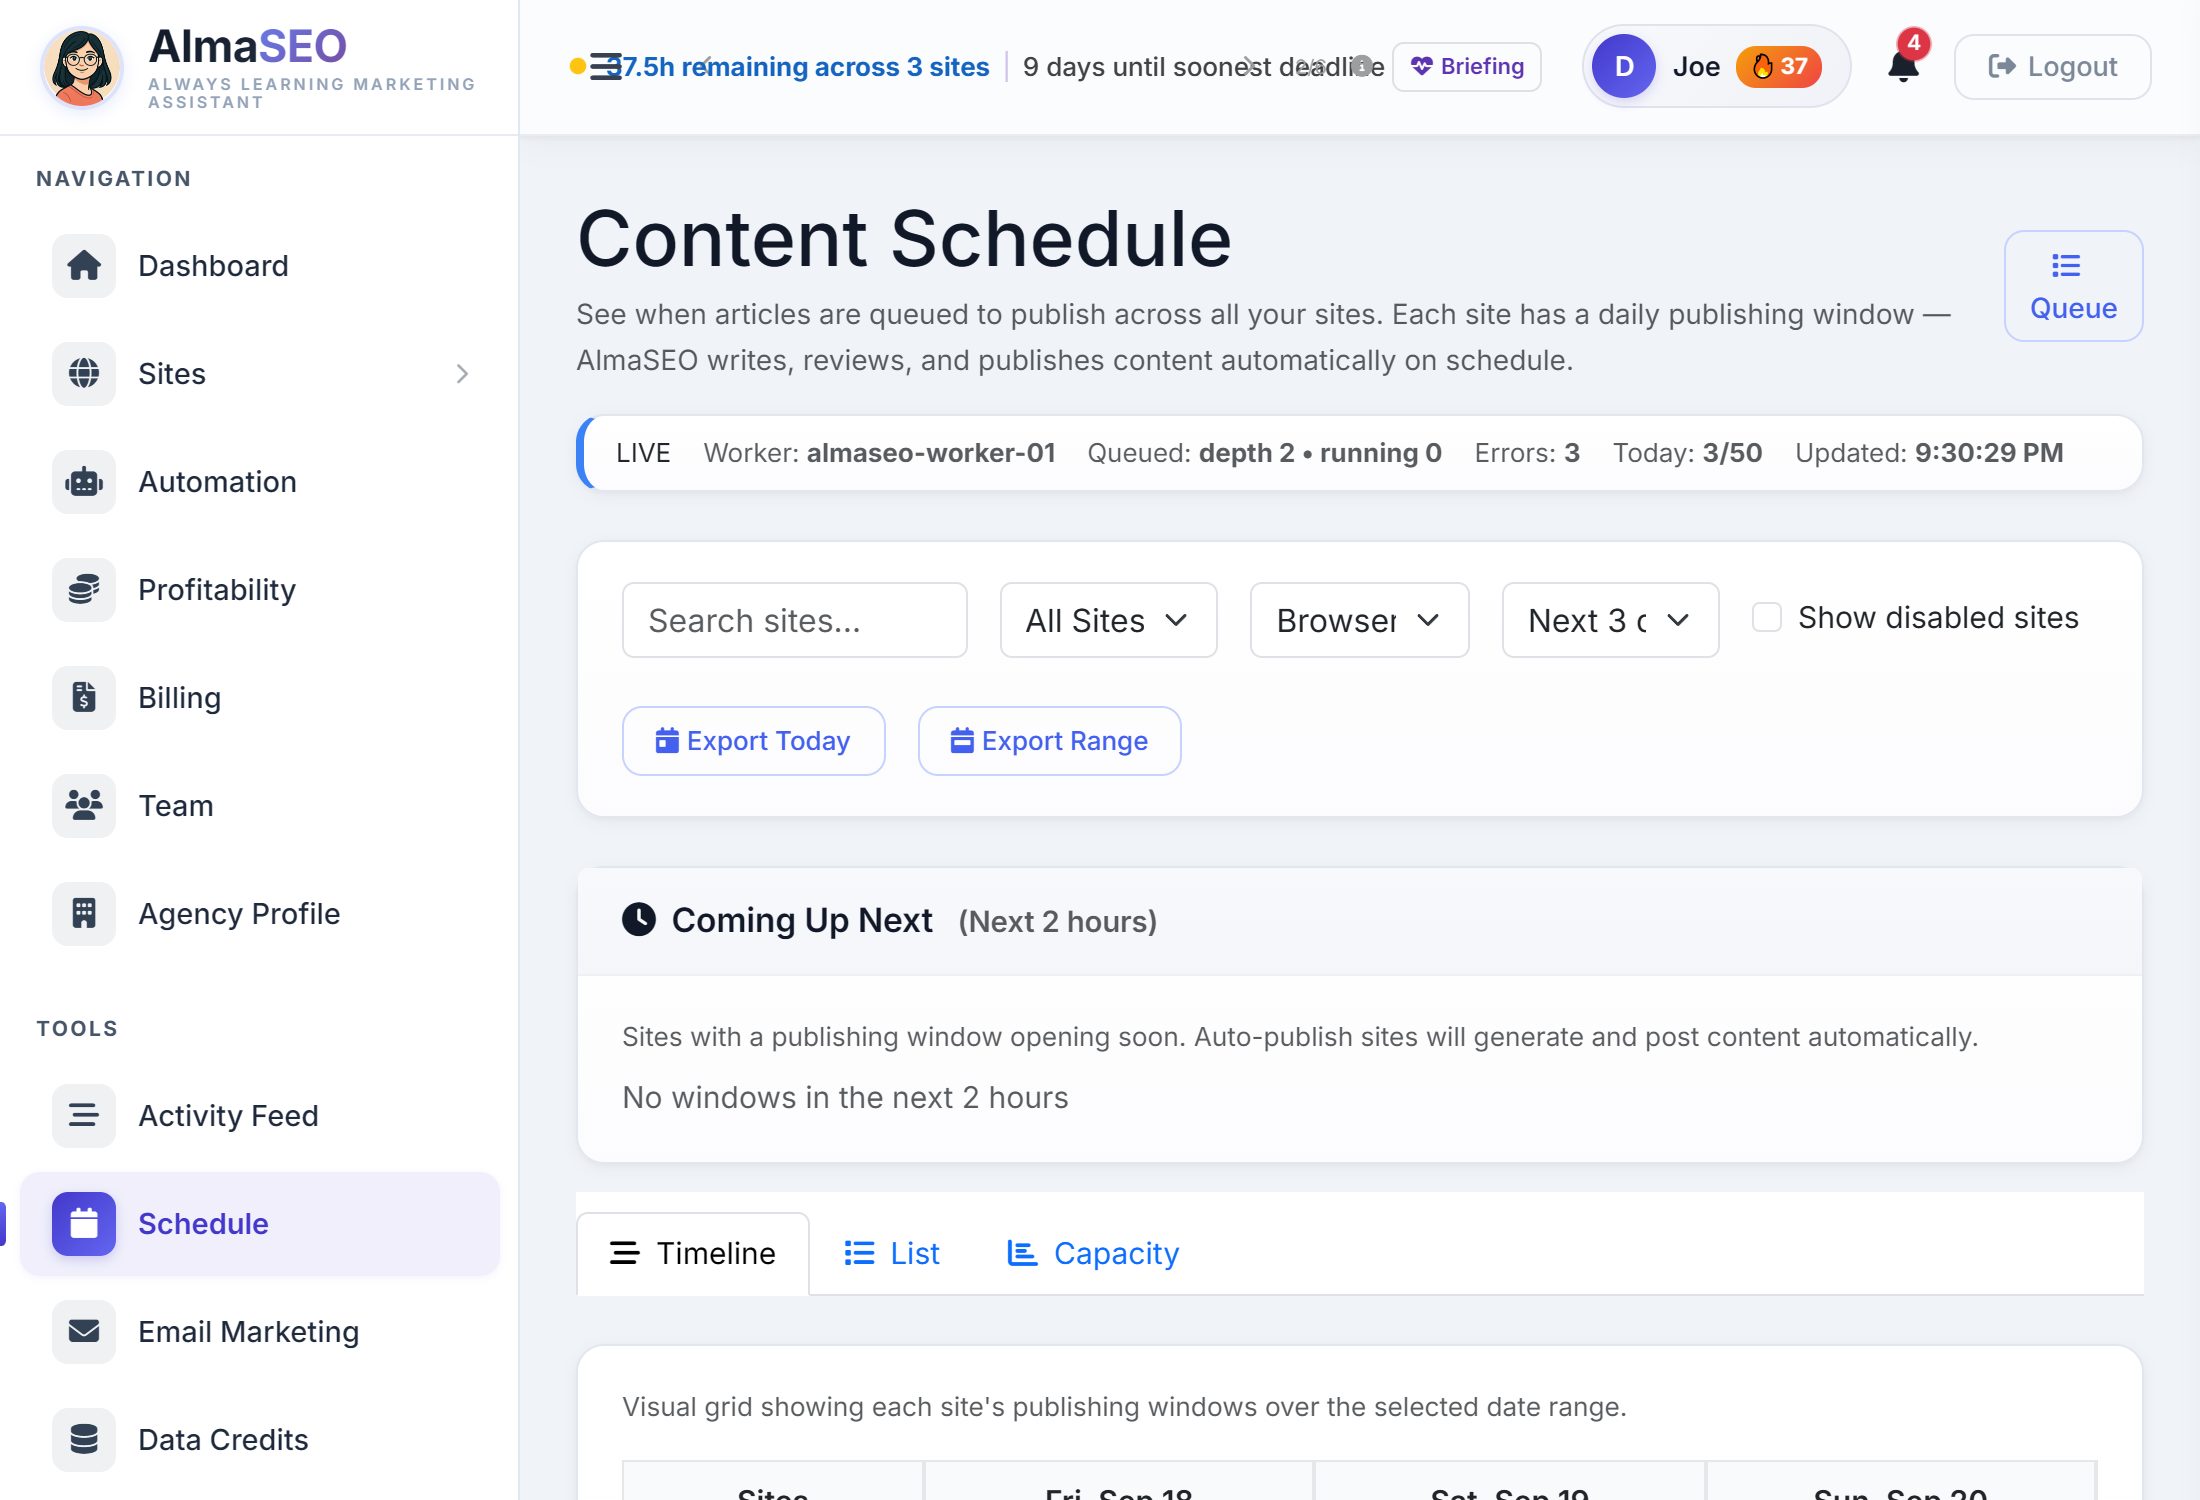Click the 37.5h remaining across 3 sites link
The height and width of the screenshot is (1500, 2200).
click(x=797, y=66)
